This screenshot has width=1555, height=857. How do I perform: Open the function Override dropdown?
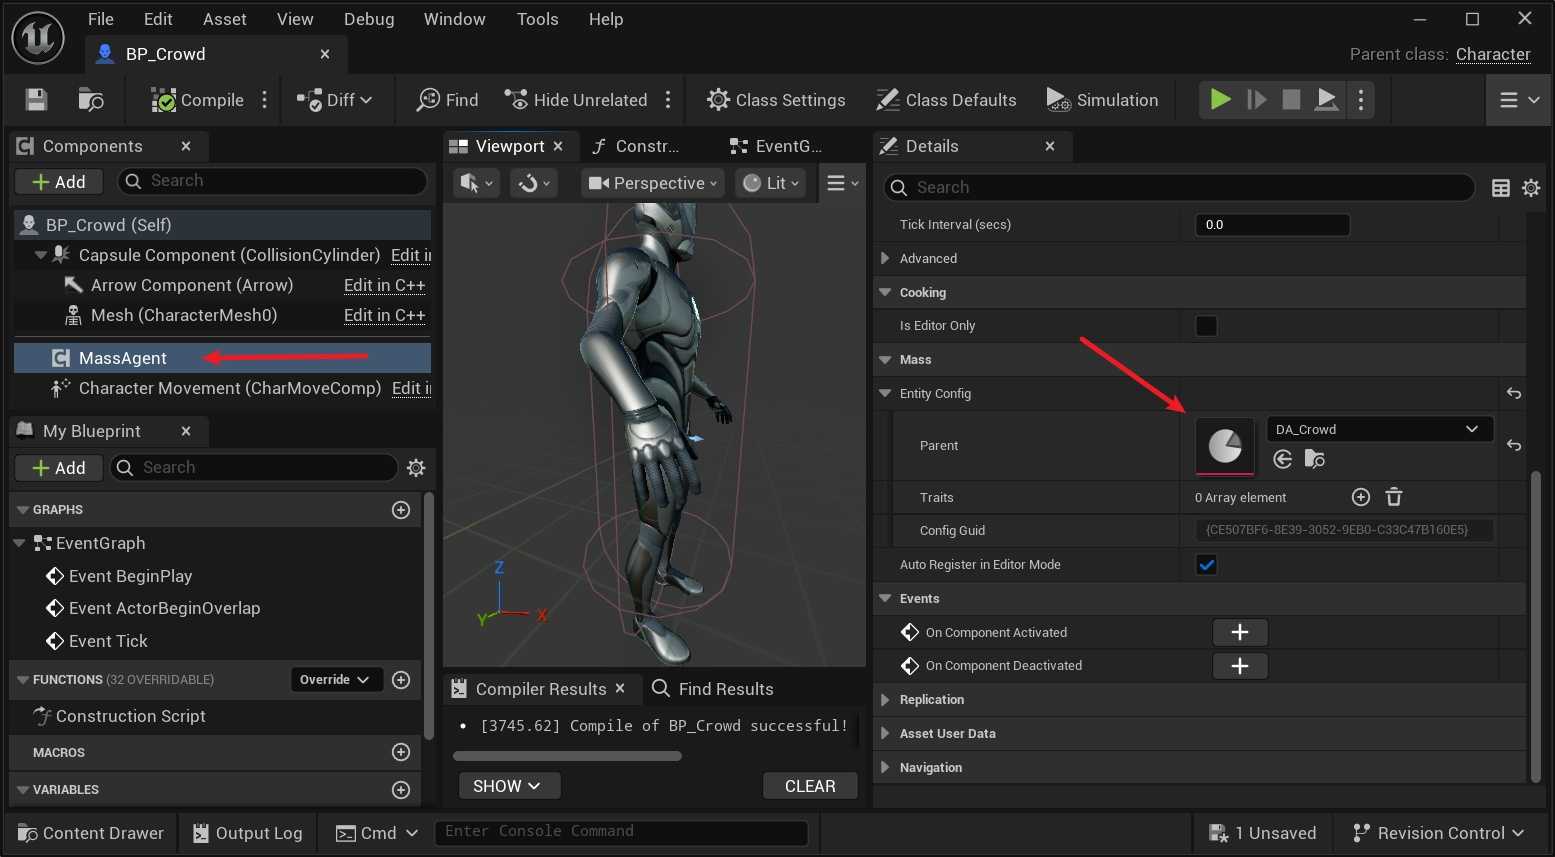335,680
